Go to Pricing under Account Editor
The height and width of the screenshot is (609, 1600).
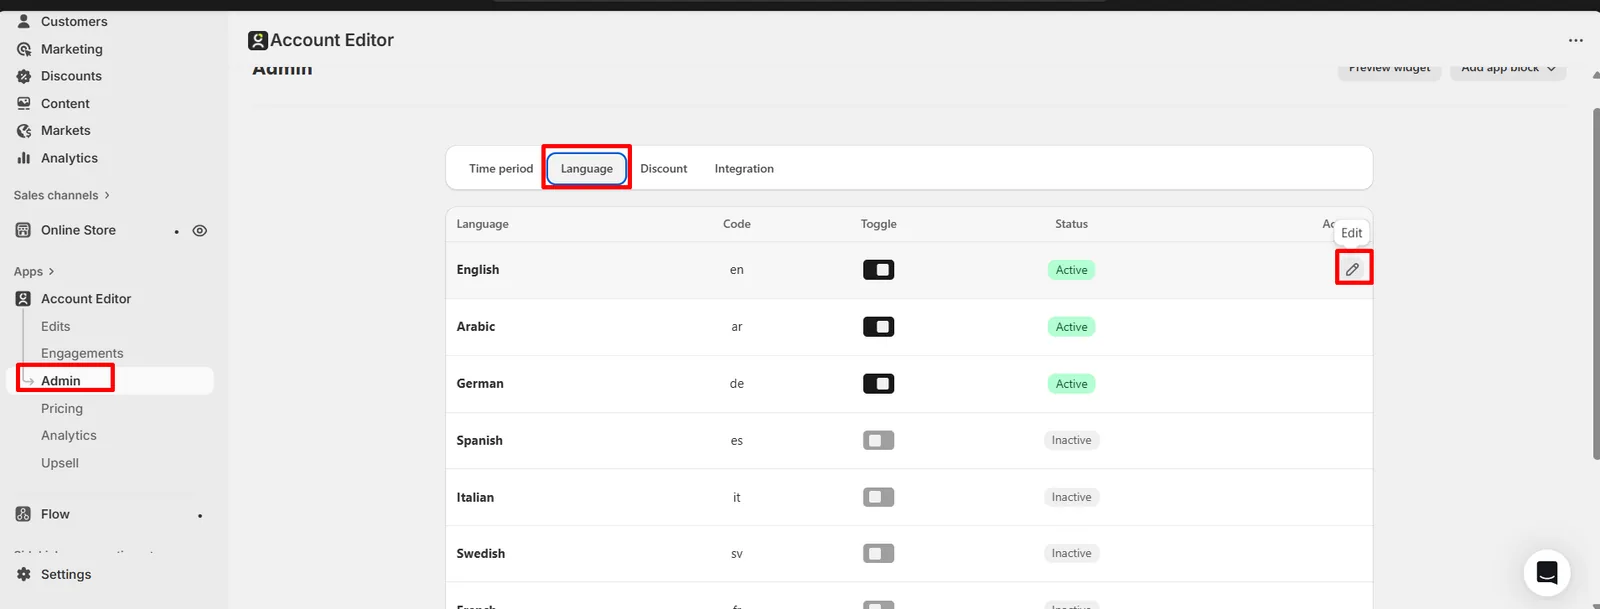62,408
